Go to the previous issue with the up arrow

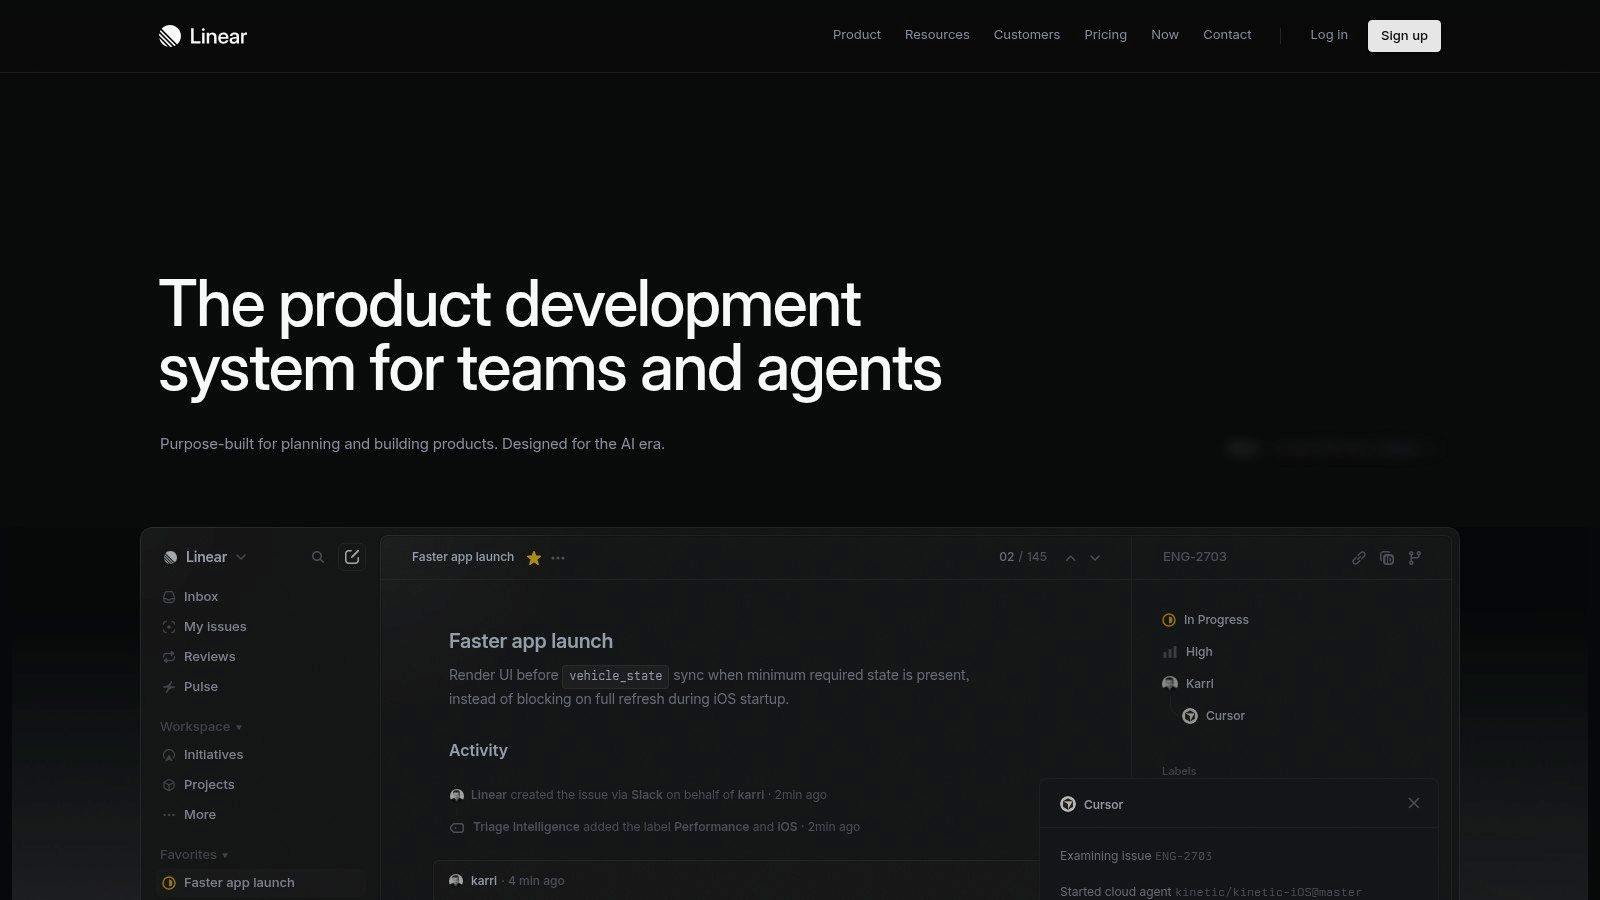1070,558
